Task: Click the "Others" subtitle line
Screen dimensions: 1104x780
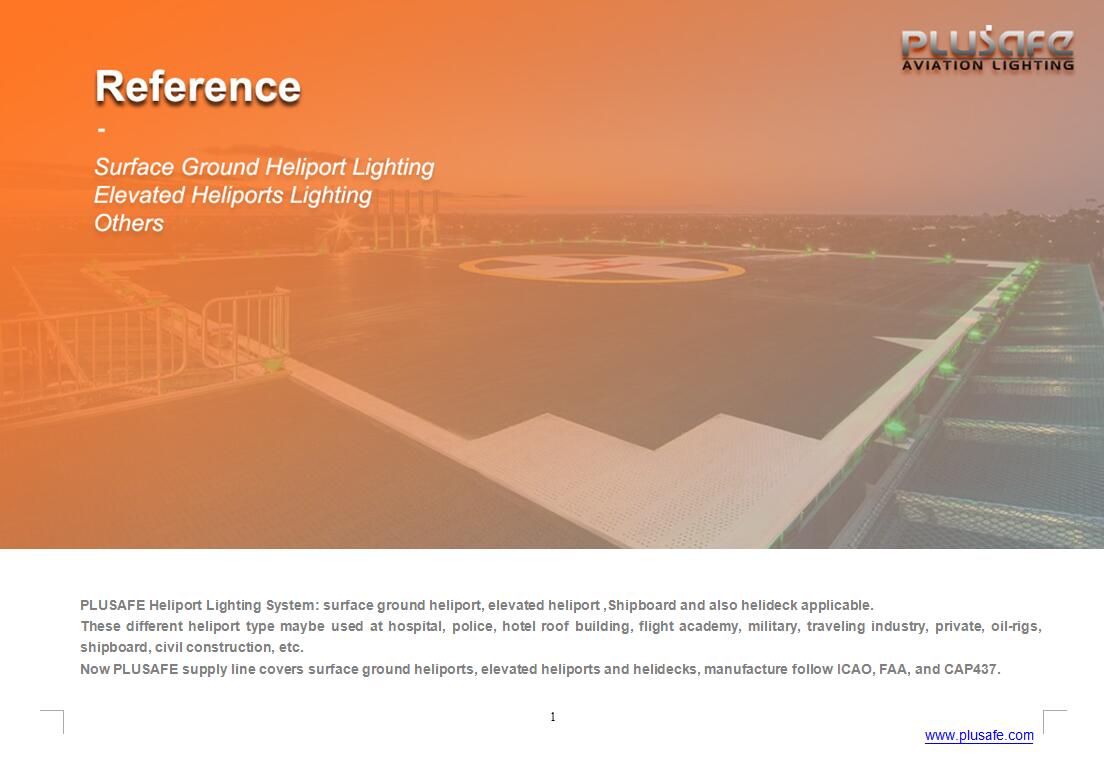Action: pos(129,223)
